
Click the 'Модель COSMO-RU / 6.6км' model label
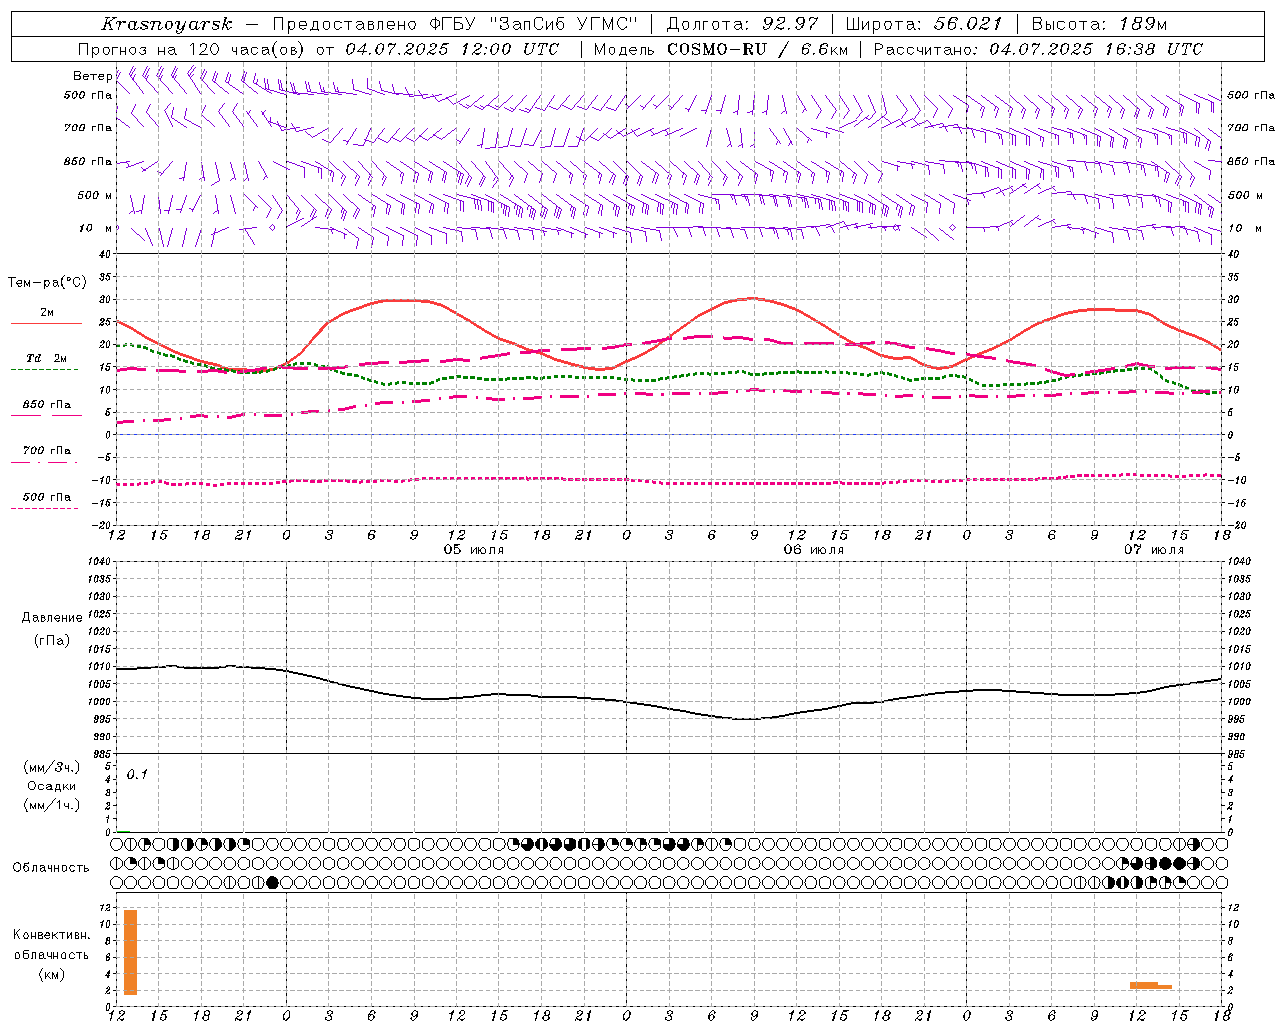721,49
